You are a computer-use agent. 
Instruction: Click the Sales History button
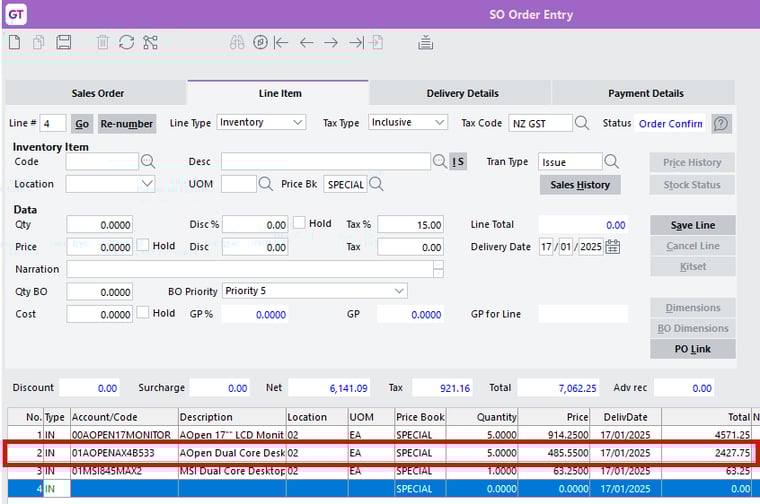(x=580, y=185)
